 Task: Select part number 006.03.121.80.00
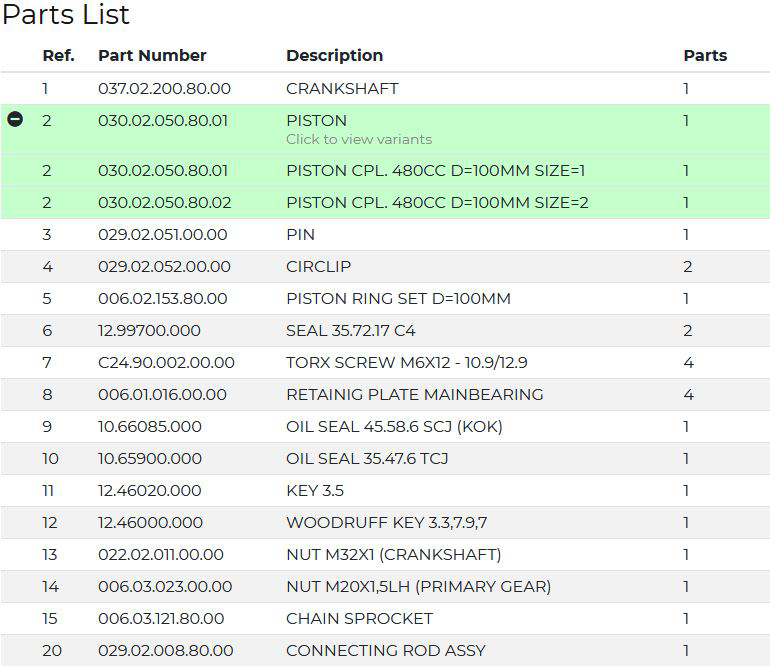[x=161, y=618]
